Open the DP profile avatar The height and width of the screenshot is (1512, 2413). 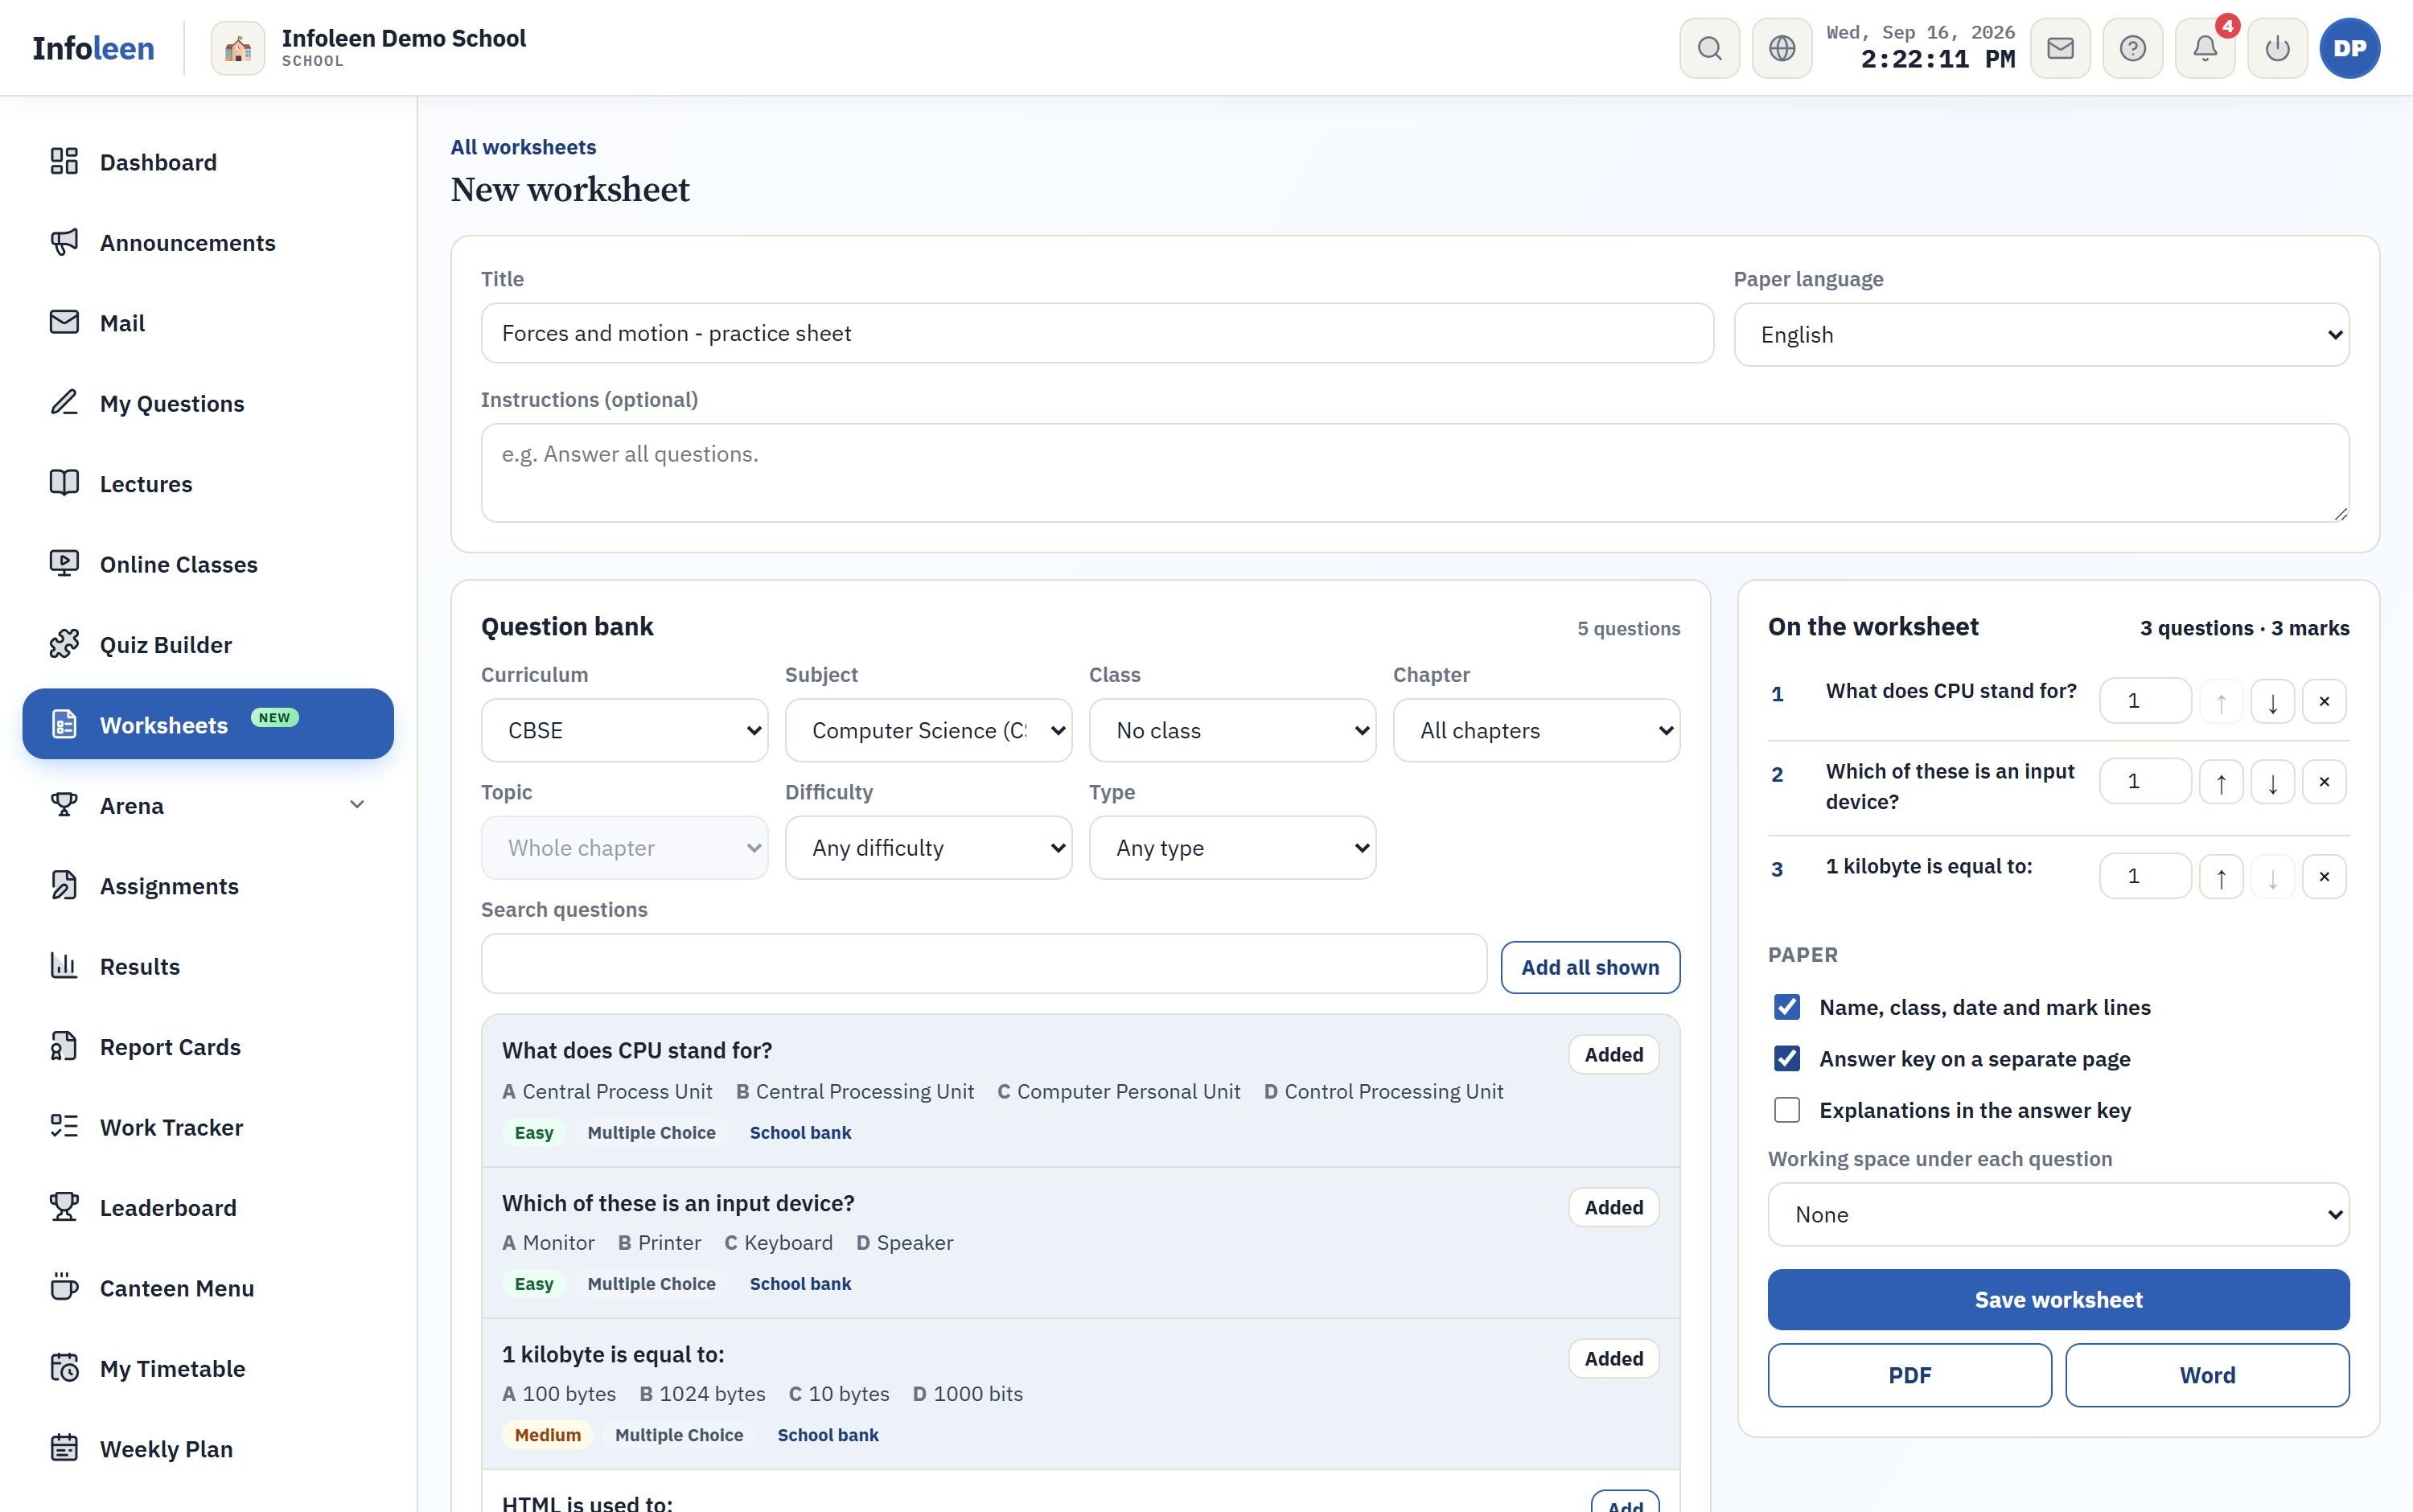2350,48
